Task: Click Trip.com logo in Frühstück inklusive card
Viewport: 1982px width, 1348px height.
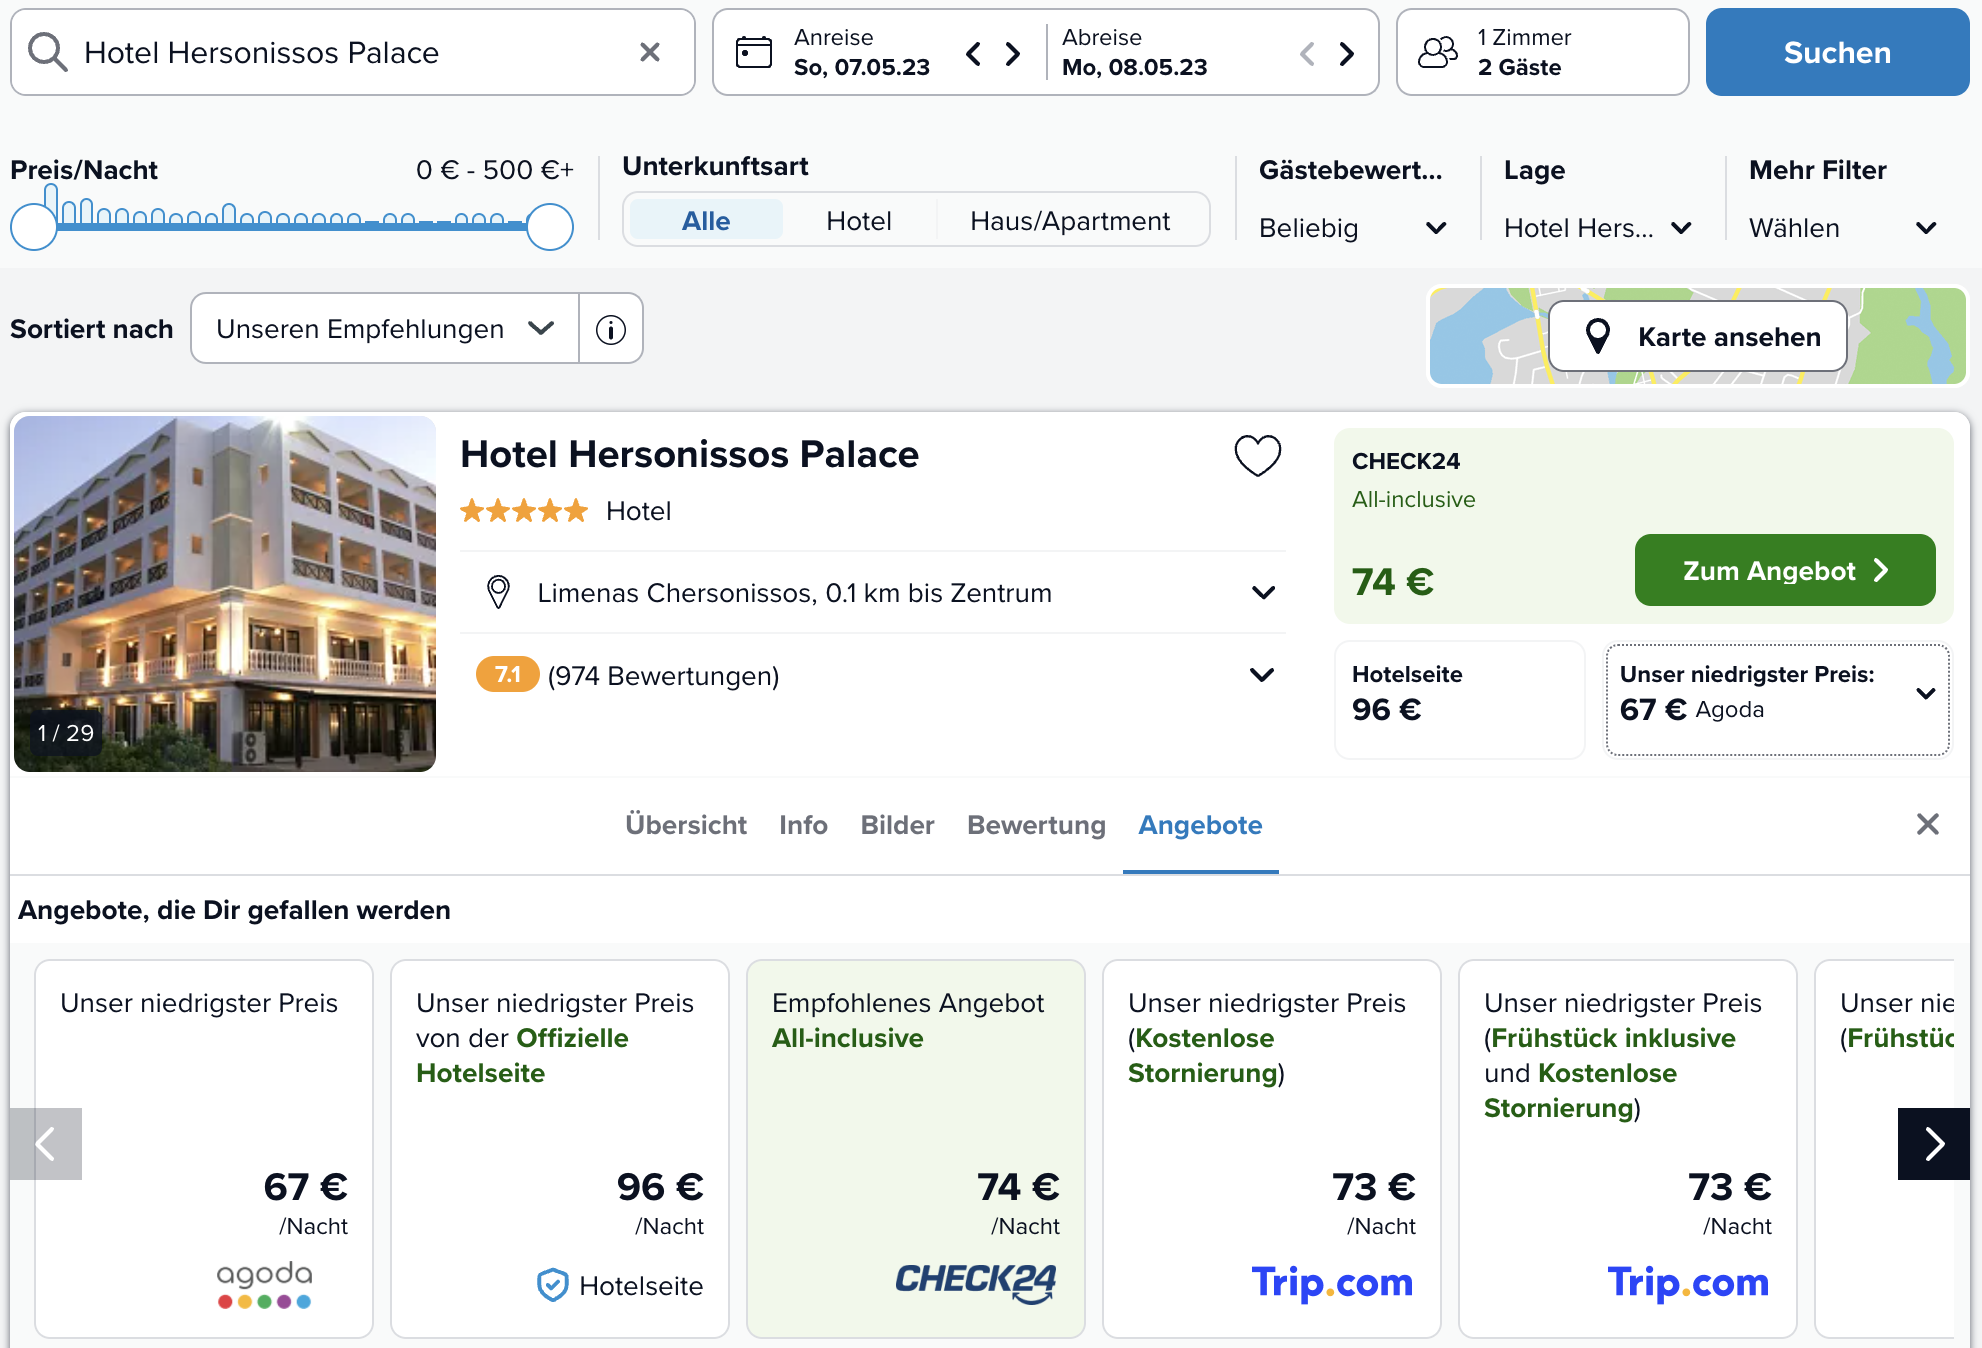Action: point(1688,1282)
